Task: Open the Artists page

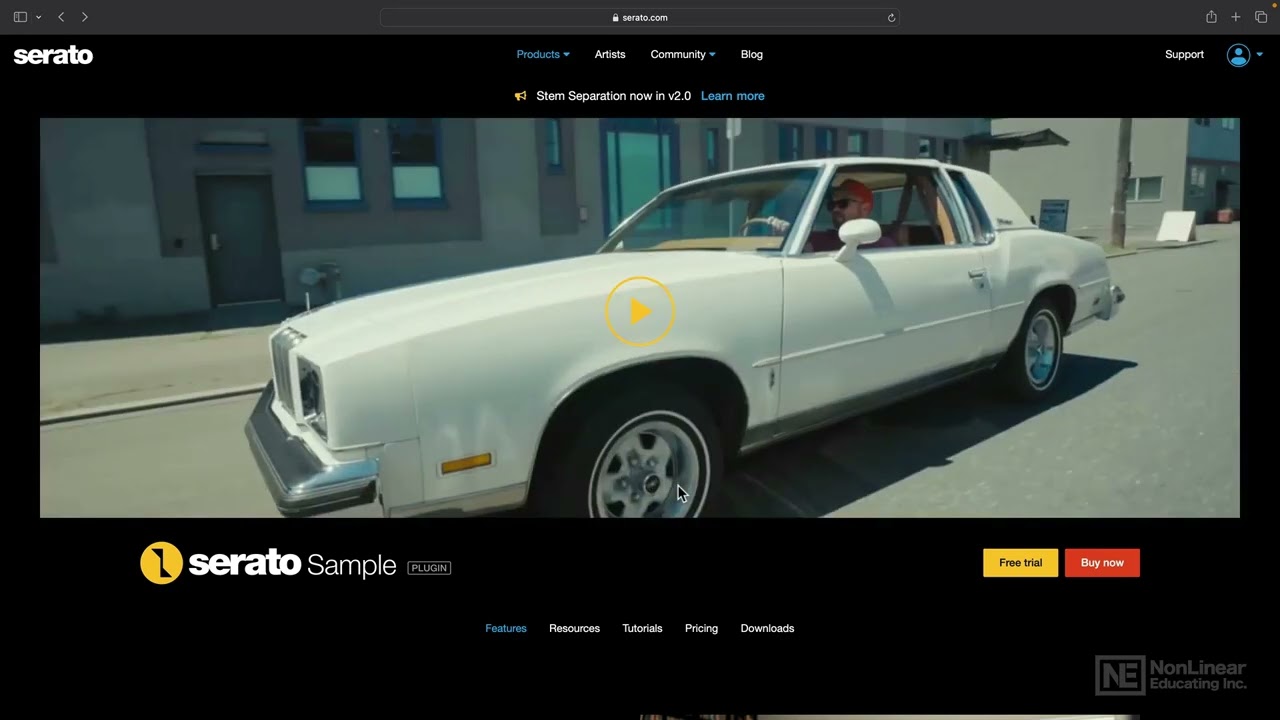Action: click(610, 54)
